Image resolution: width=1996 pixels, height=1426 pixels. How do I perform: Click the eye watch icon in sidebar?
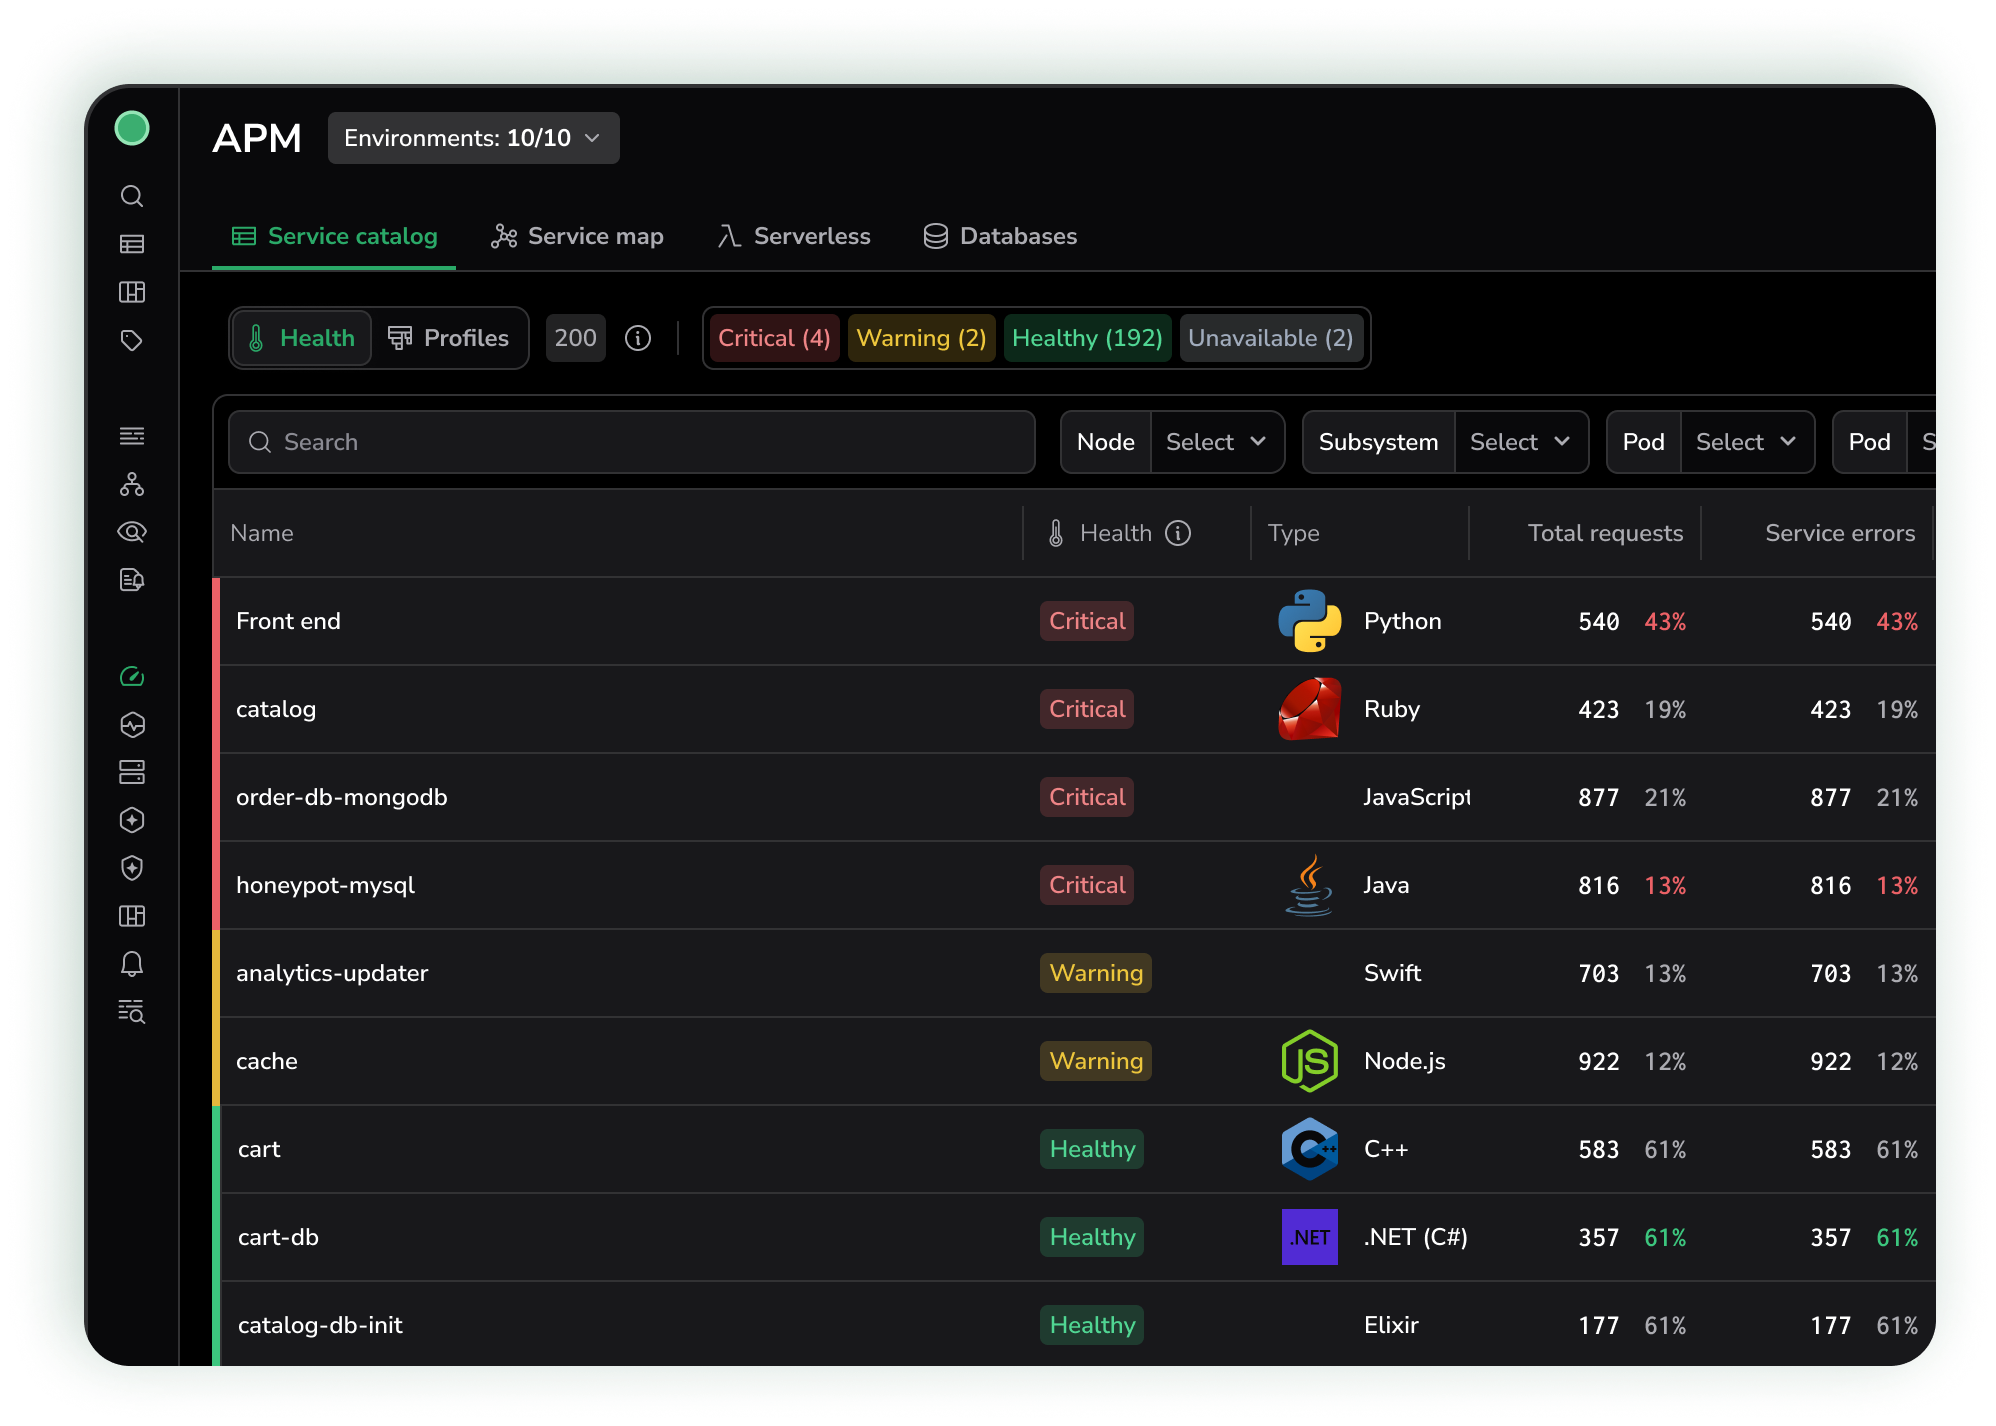132,532
